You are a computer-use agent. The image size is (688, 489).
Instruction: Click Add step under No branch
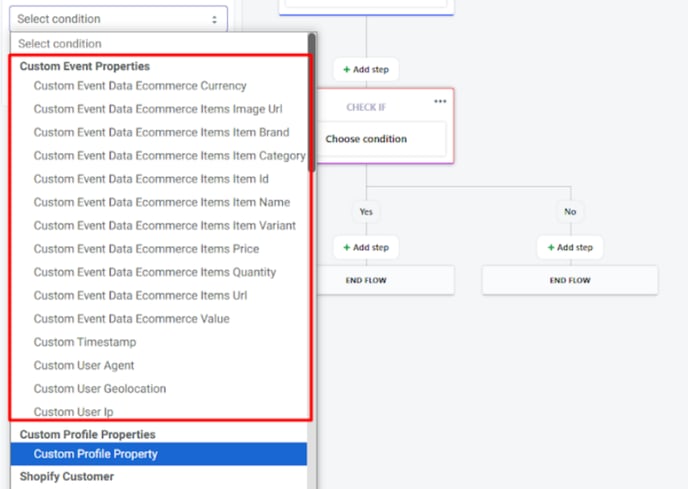pos(570,248)
